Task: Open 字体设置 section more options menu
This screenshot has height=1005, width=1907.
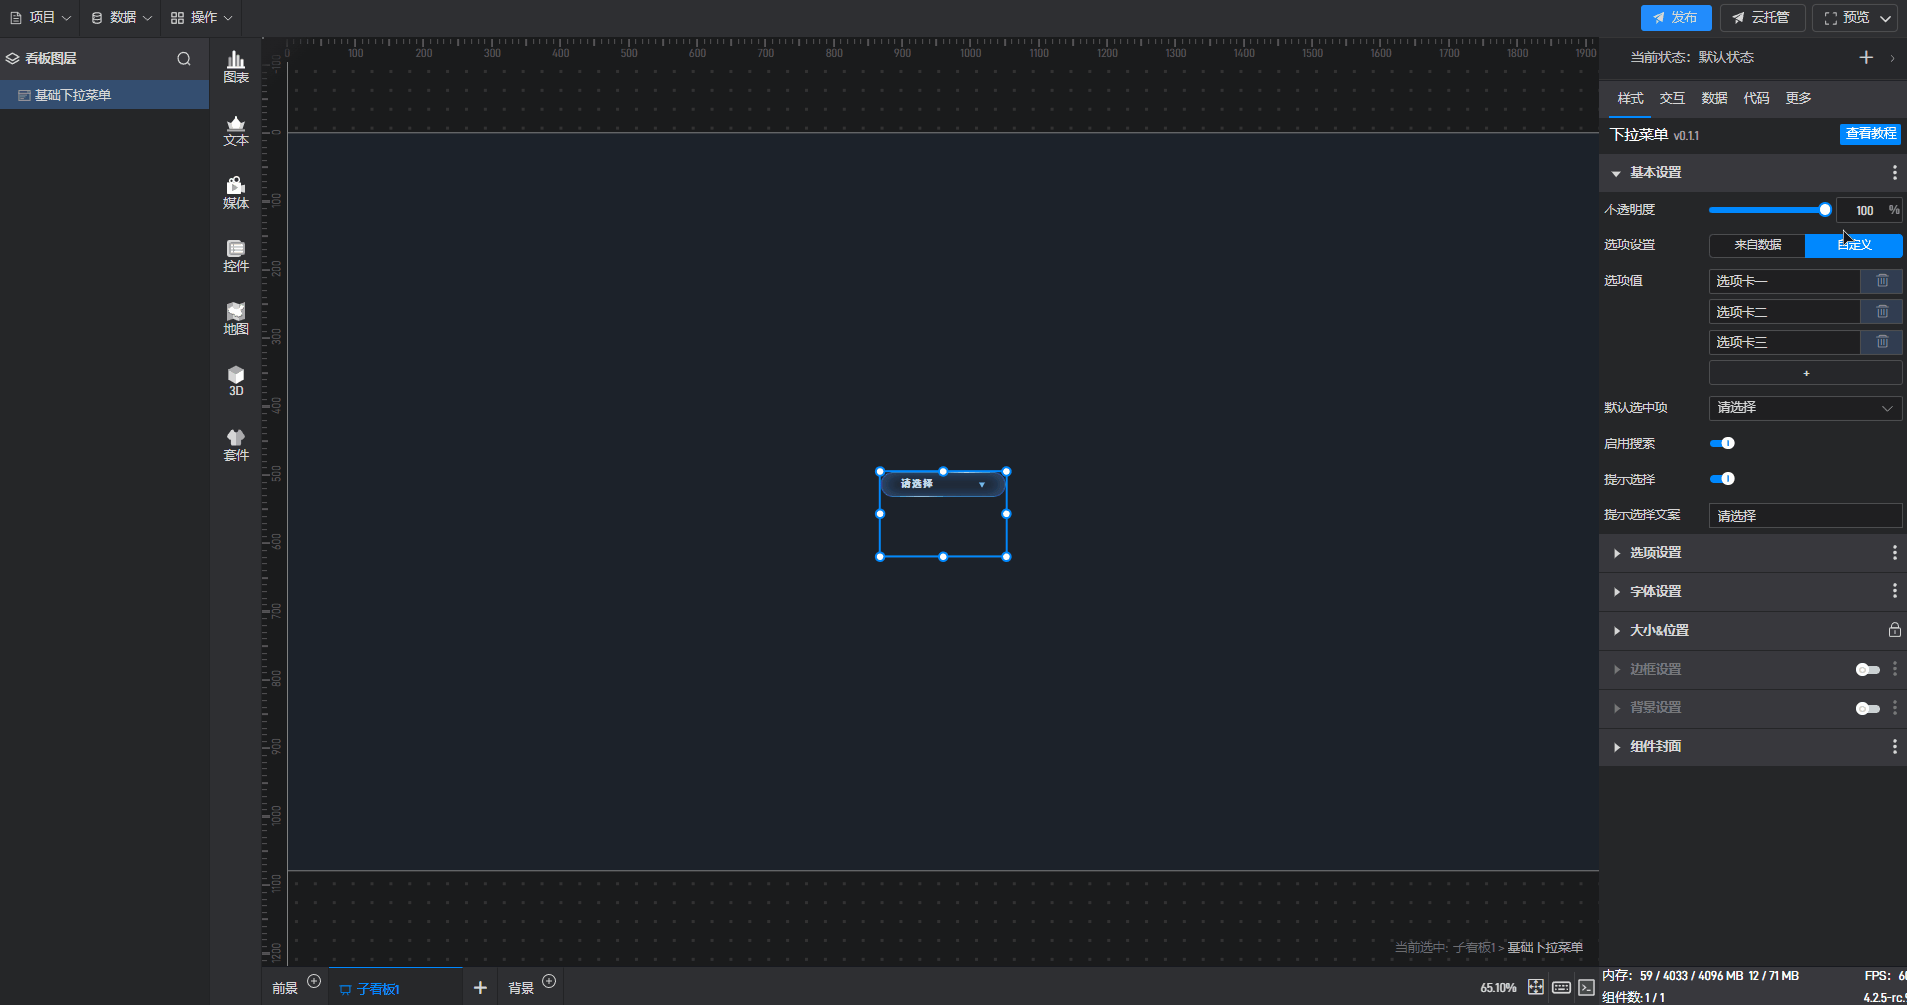Action: 1894,591
